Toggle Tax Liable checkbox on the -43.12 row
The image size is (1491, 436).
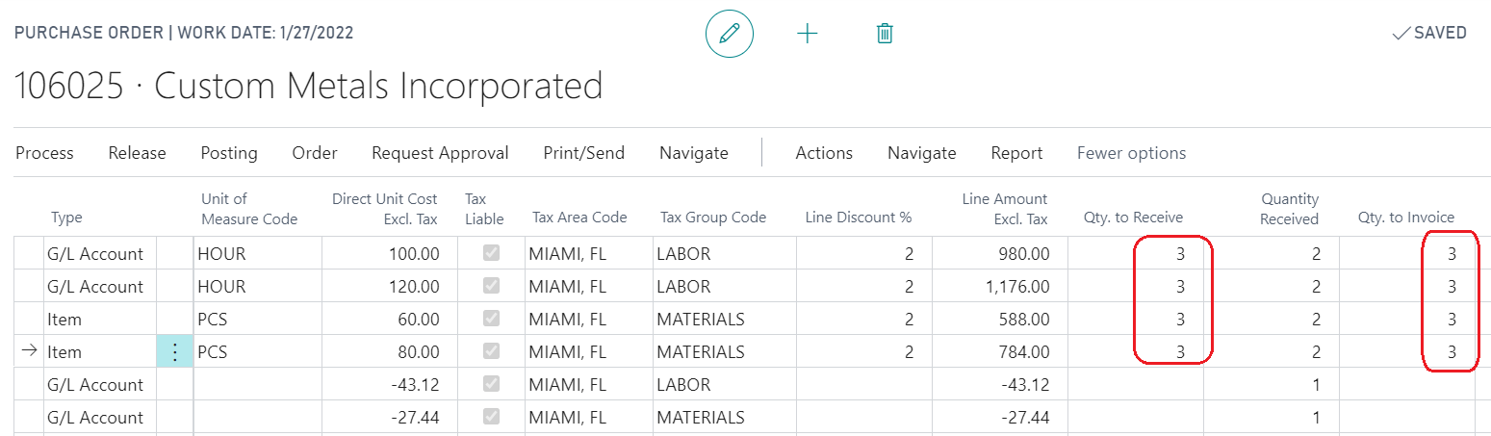[x=490, y=385]
